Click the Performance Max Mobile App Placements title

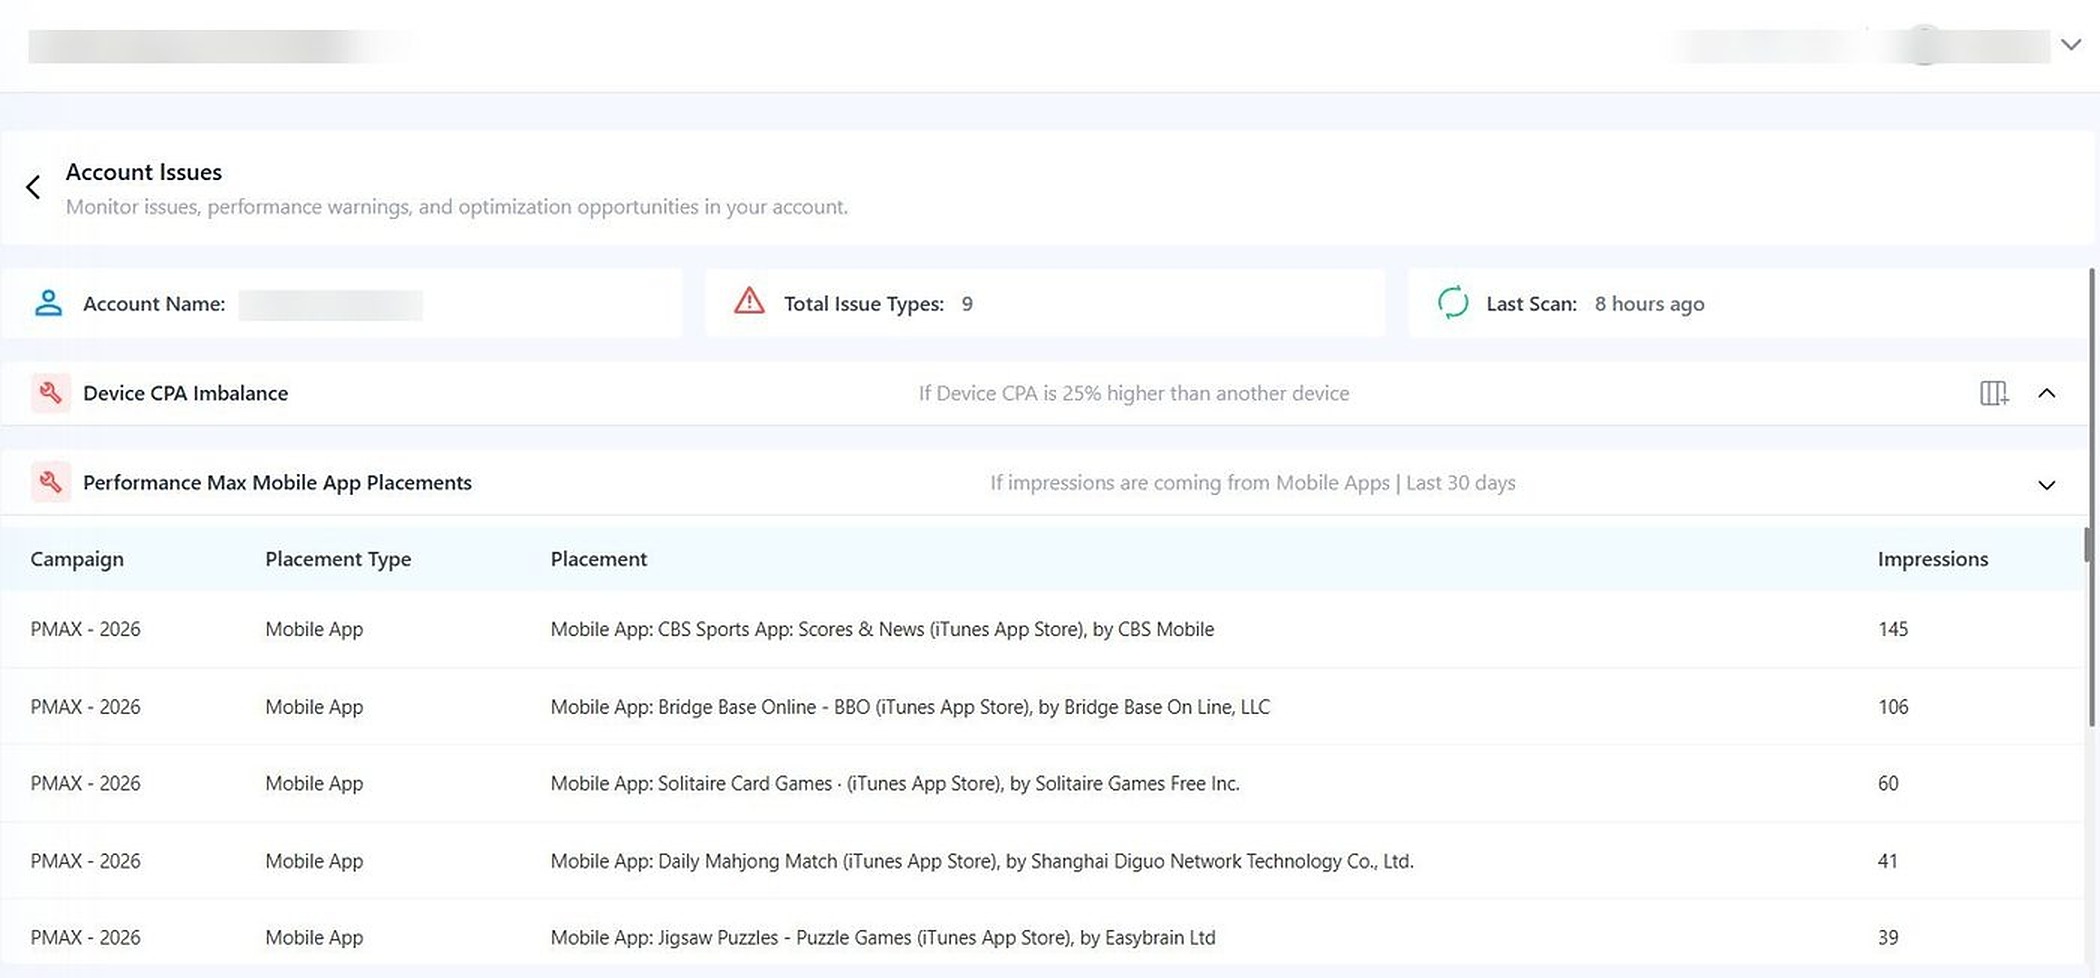pos(277,482)
